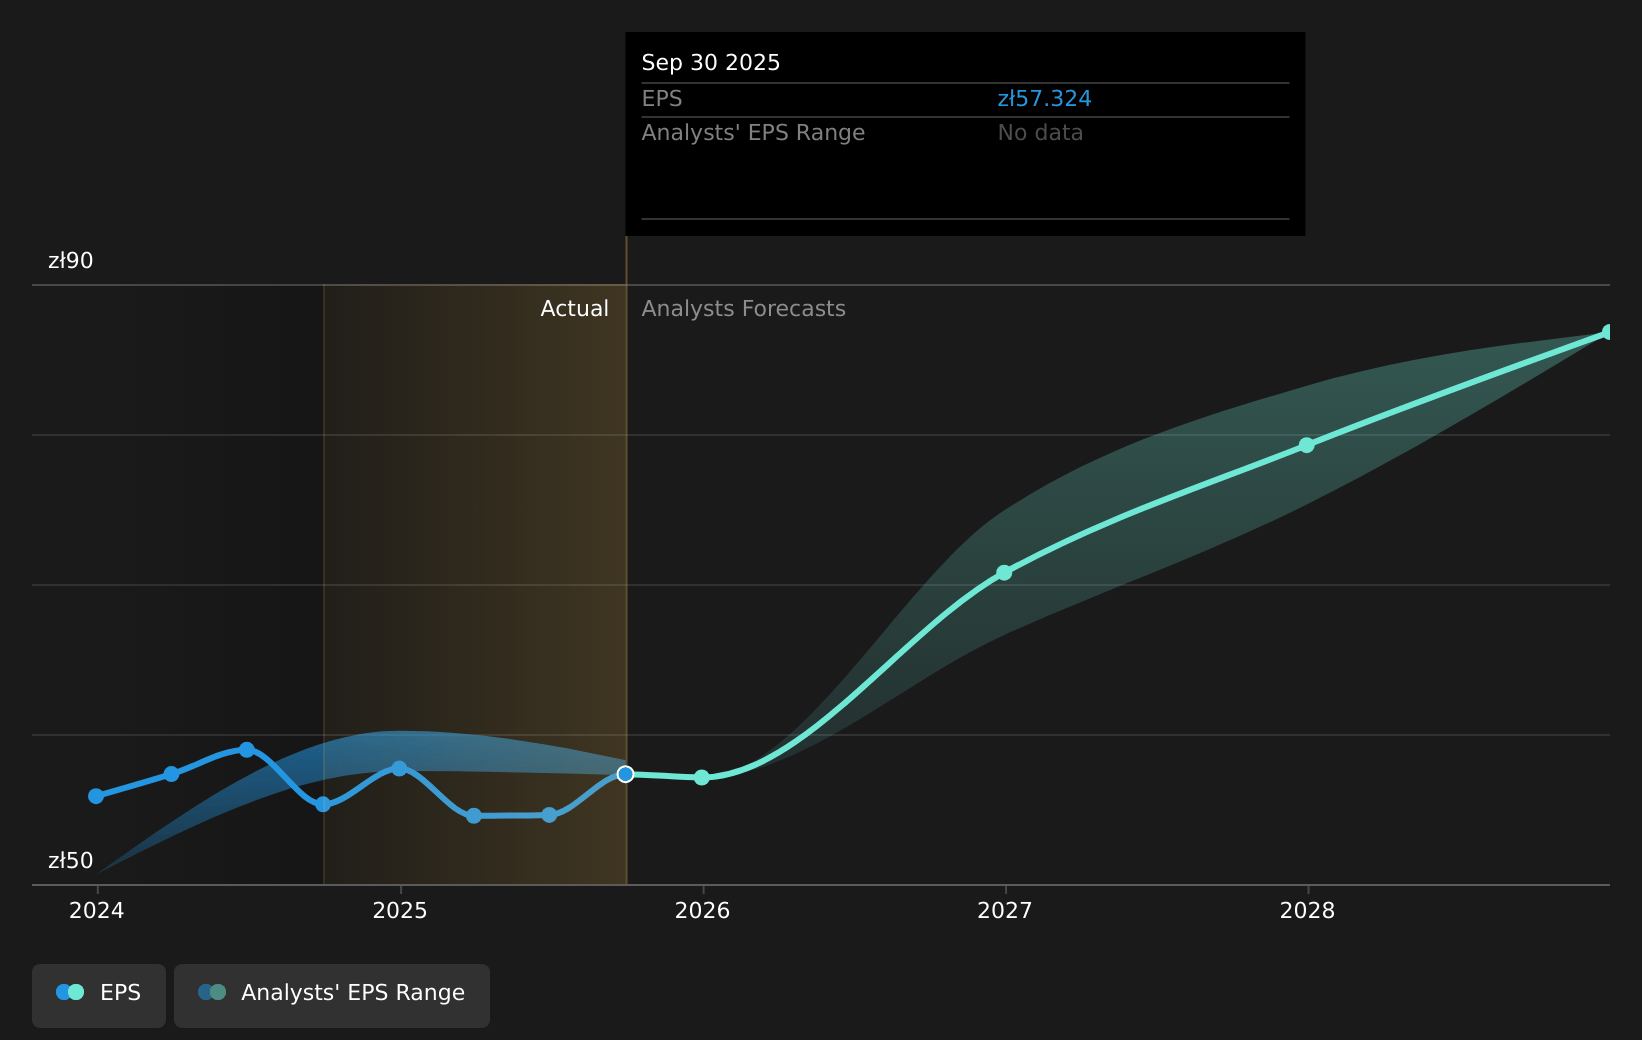This screenshot has height=1040, width=1642.
Task: Click the forecast EPS point at 2026
Action: click(x=702, y=777)
